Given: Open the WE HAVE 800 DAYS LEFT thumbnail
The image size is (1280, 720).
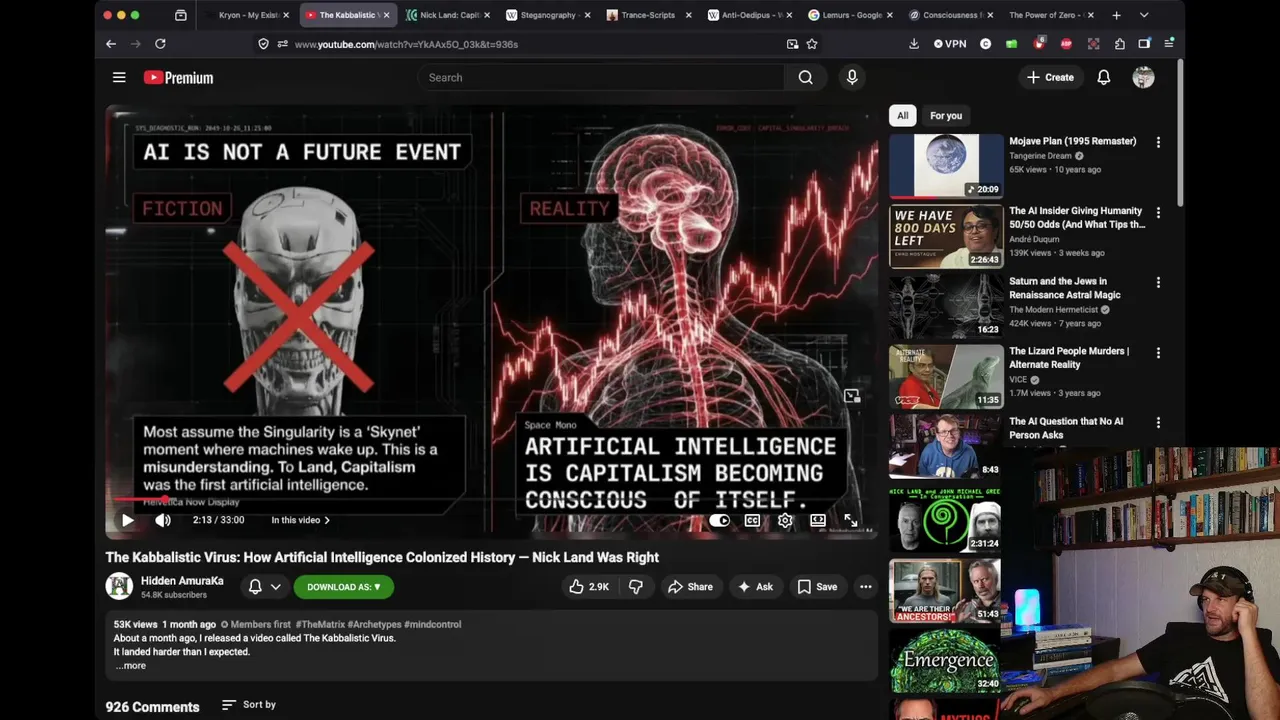Looking at the screenshot, I should point(946,236).
